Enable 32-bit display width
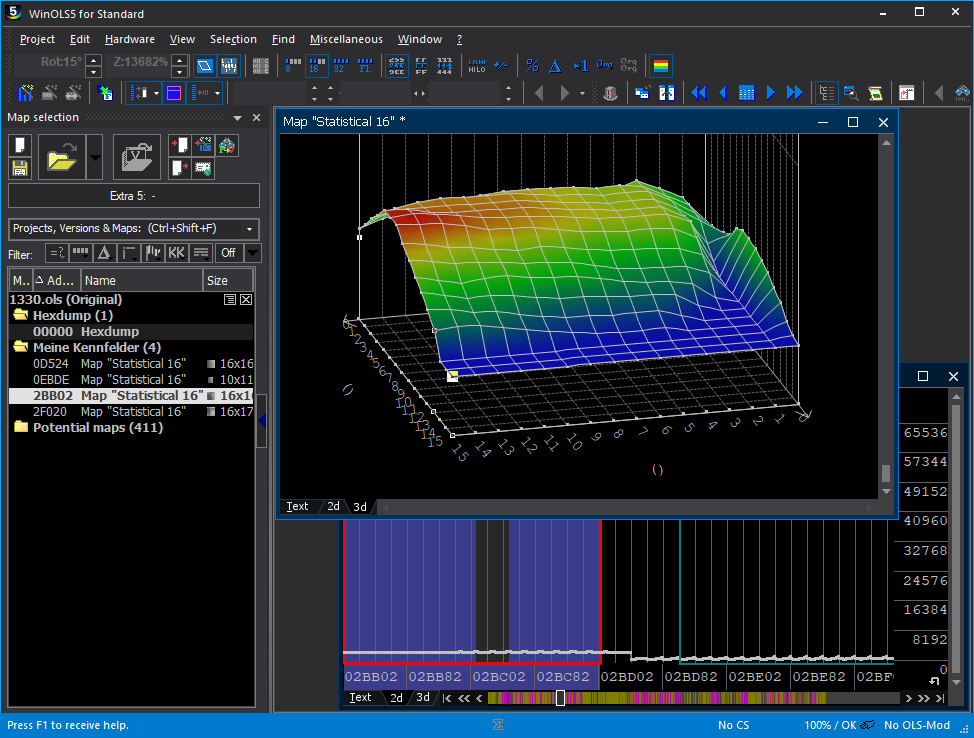974x738 pixels. [x=339, y=66]
